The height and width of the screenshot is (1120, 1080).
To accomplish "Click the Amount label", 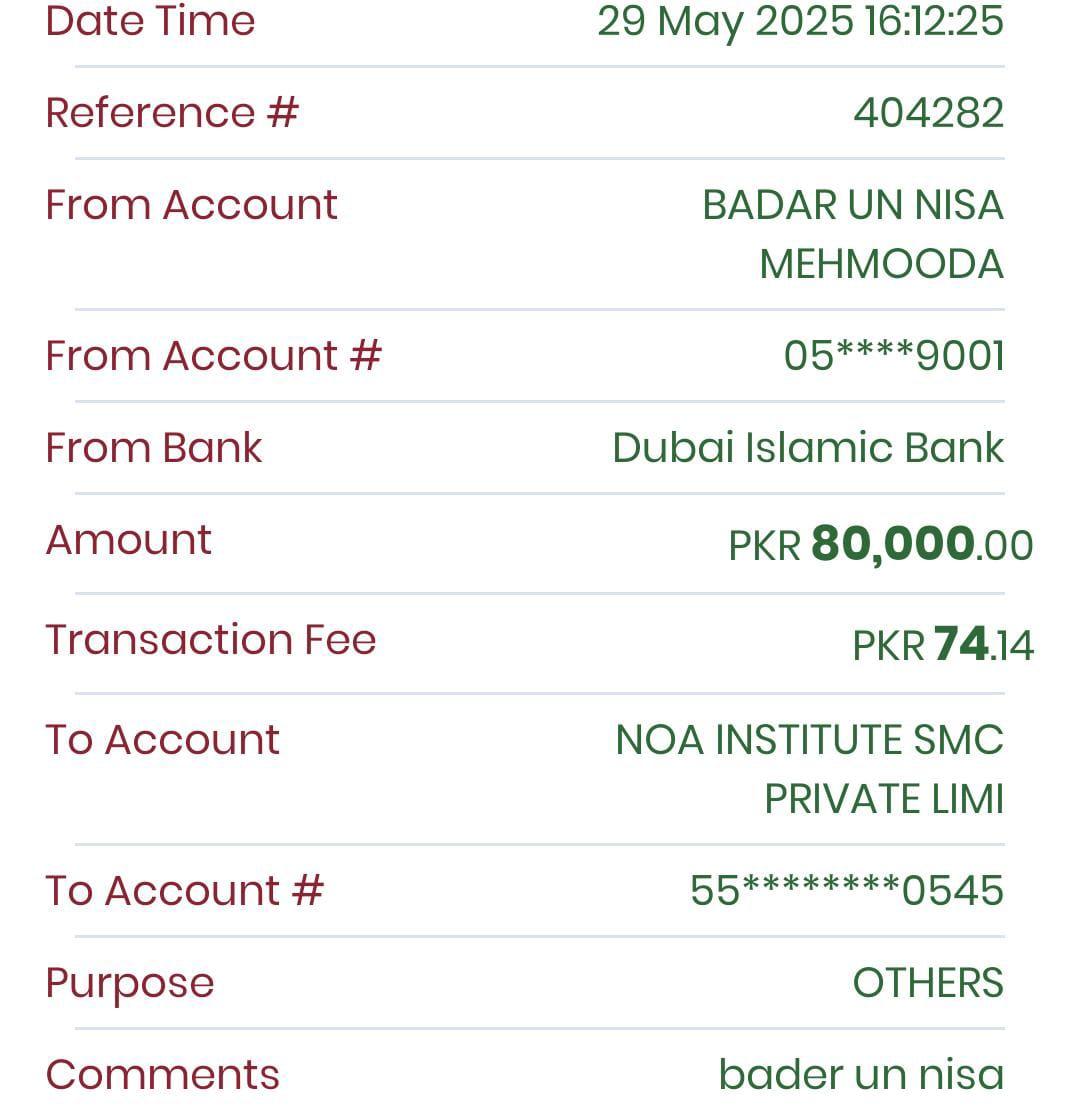I will pos(129,540).
